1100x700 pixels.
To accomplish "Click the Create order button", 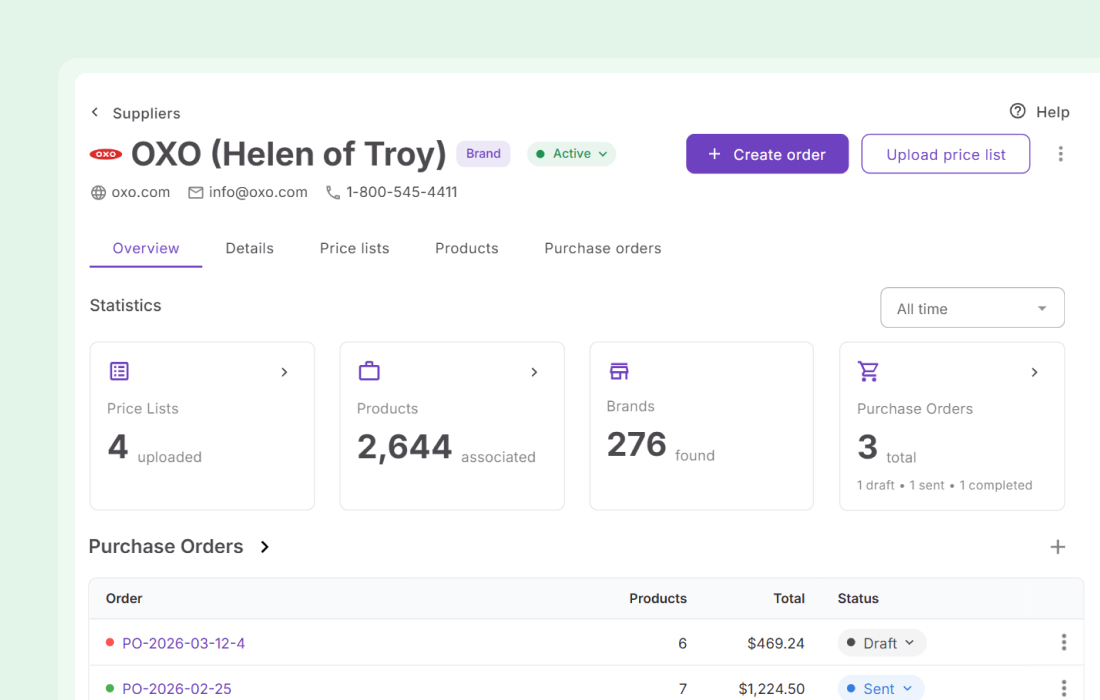I will coord(767,153).
